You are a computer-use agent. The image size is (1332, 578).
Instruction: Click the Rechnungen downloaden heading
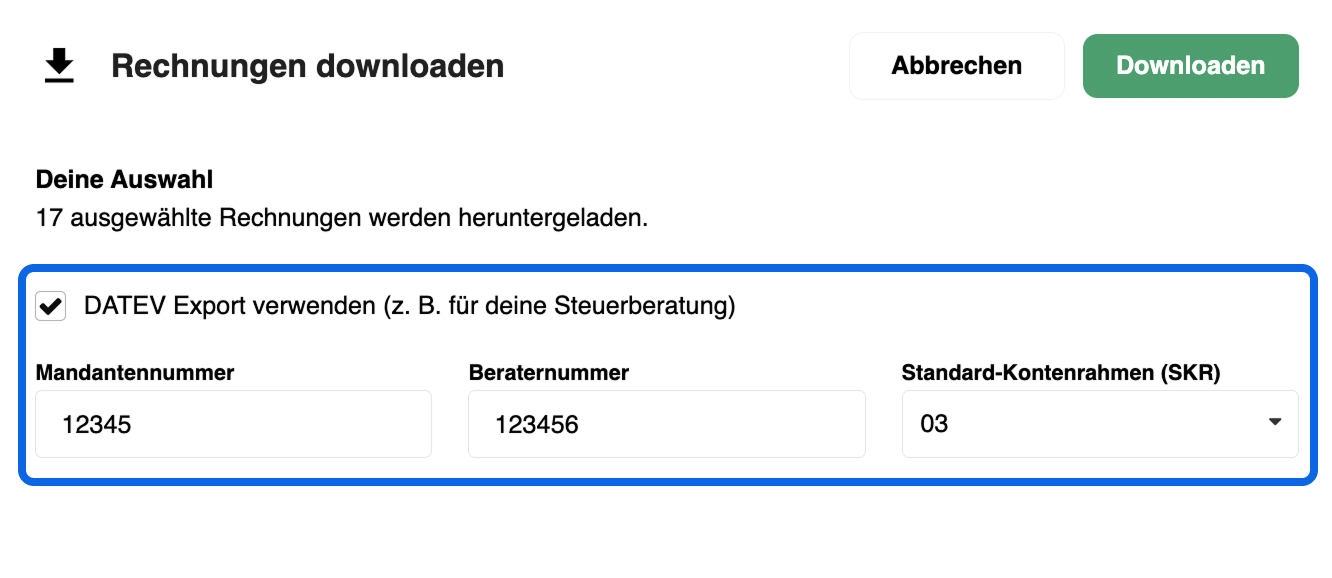308,67
